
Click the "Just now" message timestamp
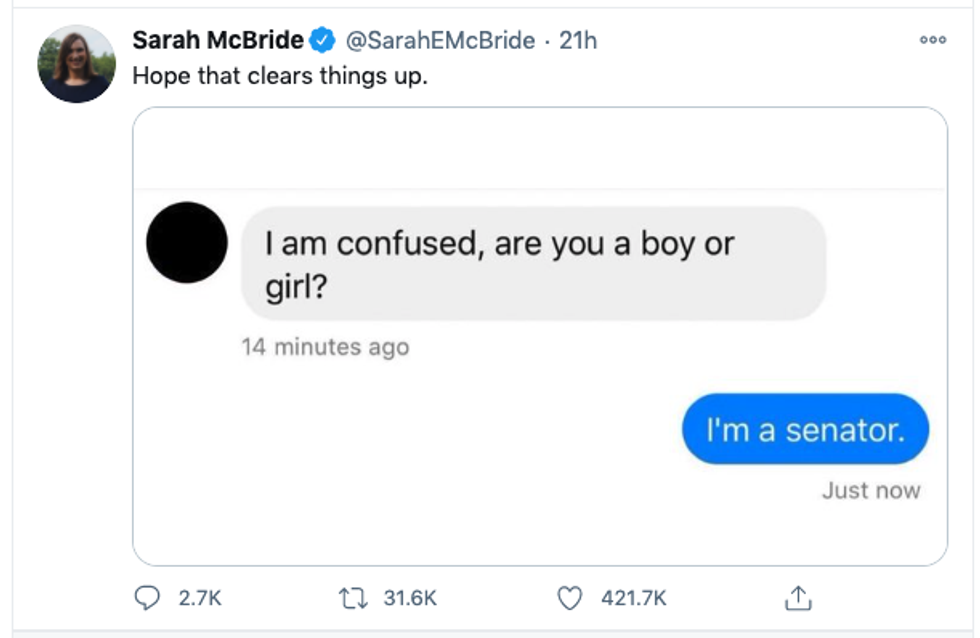870,490
